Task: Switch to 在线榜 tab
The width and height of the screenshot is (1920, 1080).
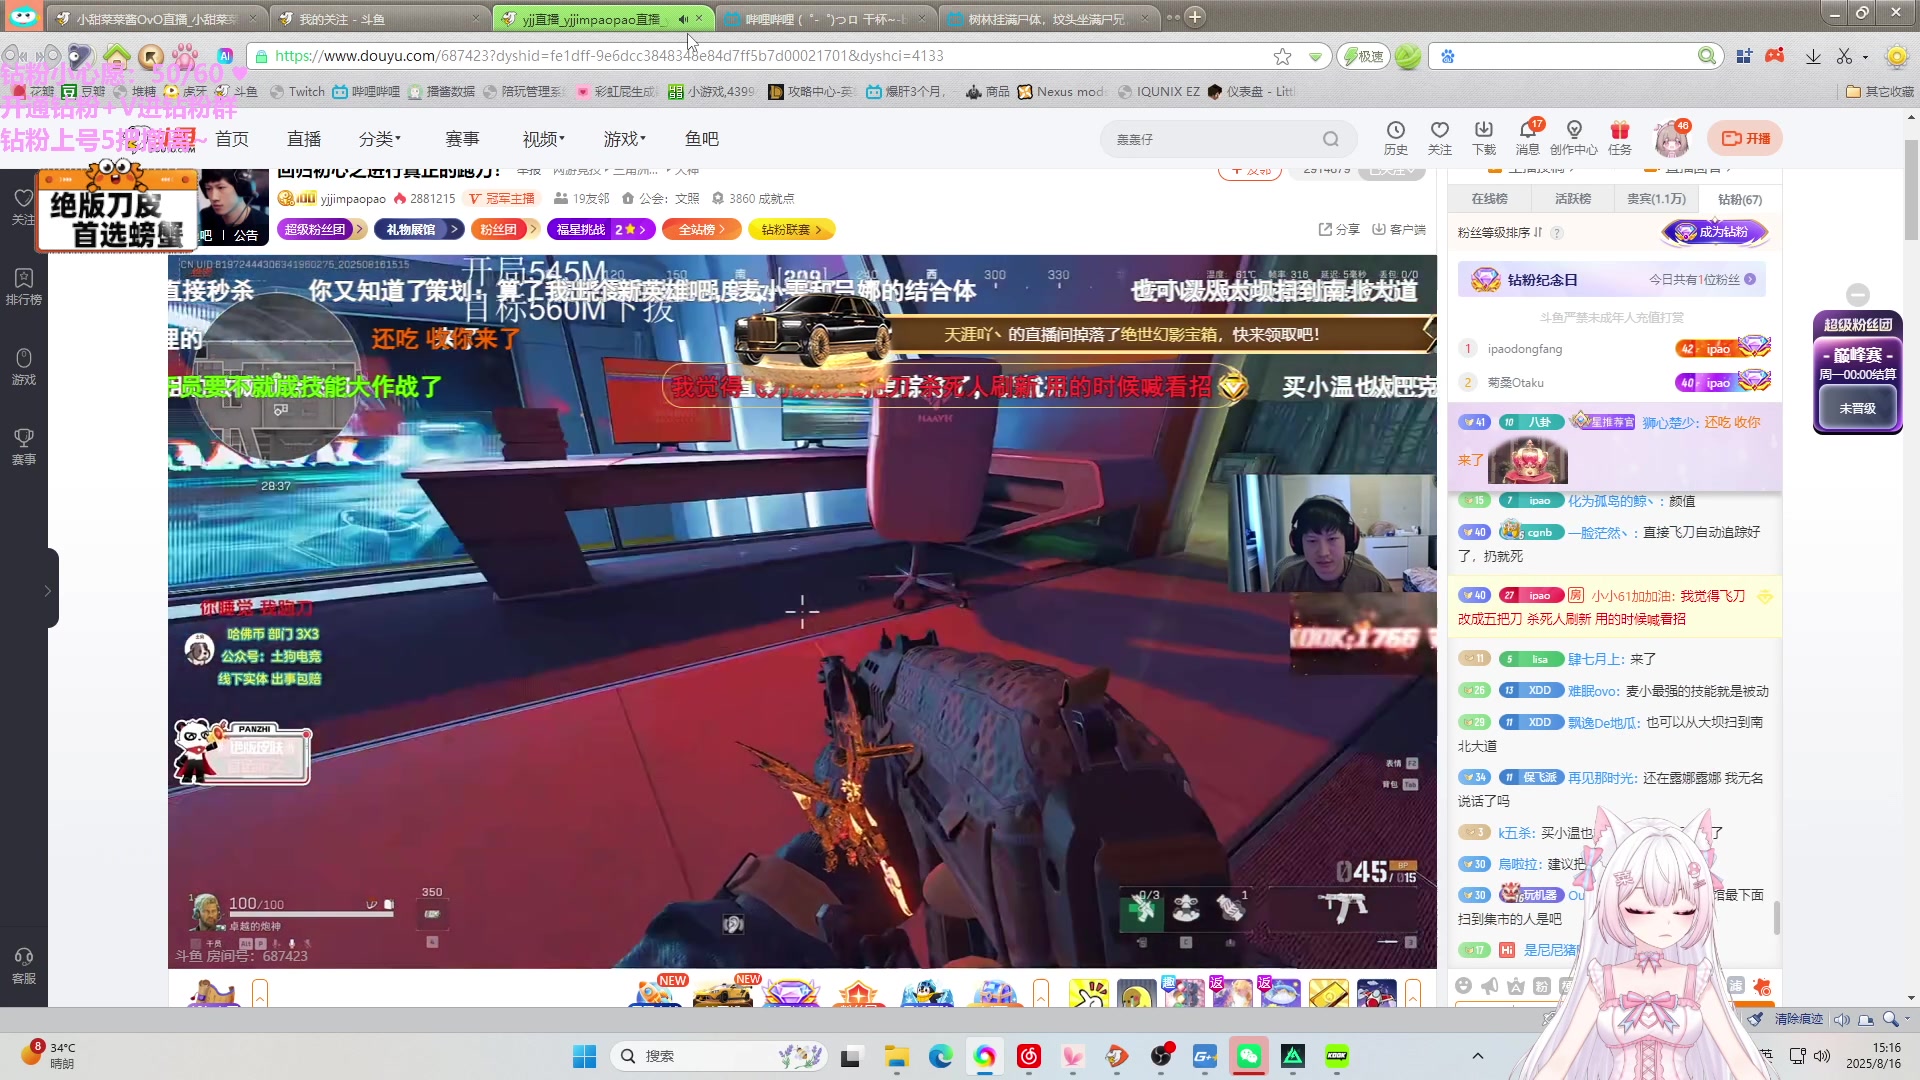Action: click(x=1489, y=199)
